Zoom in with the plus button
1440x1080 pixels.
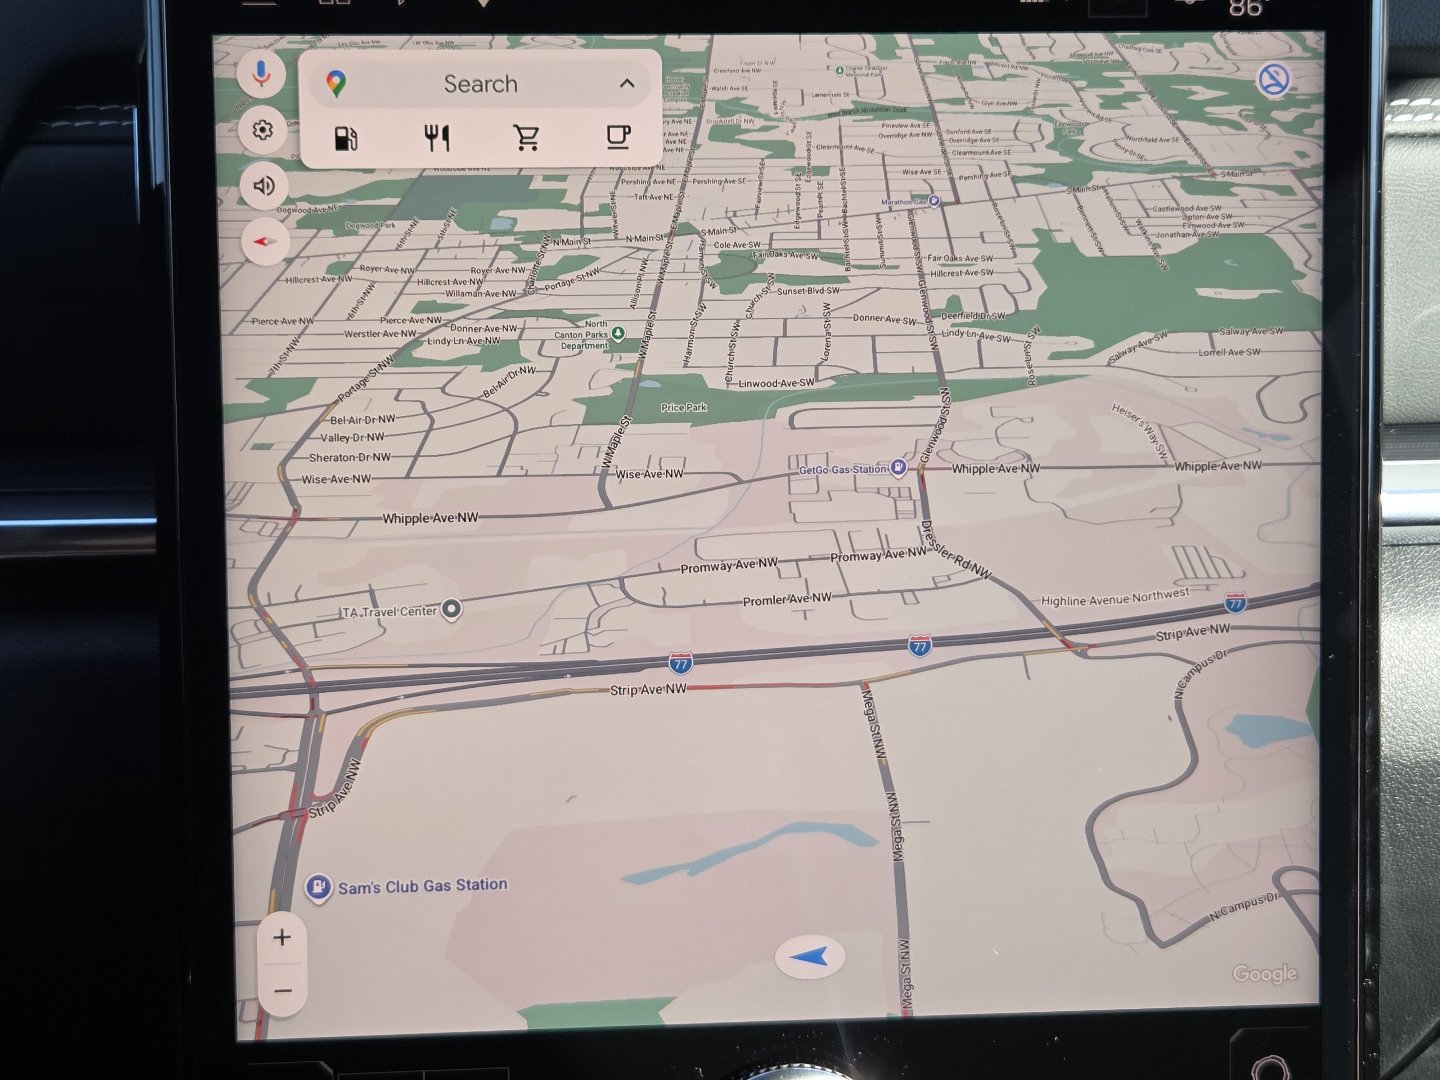(282, 937)
